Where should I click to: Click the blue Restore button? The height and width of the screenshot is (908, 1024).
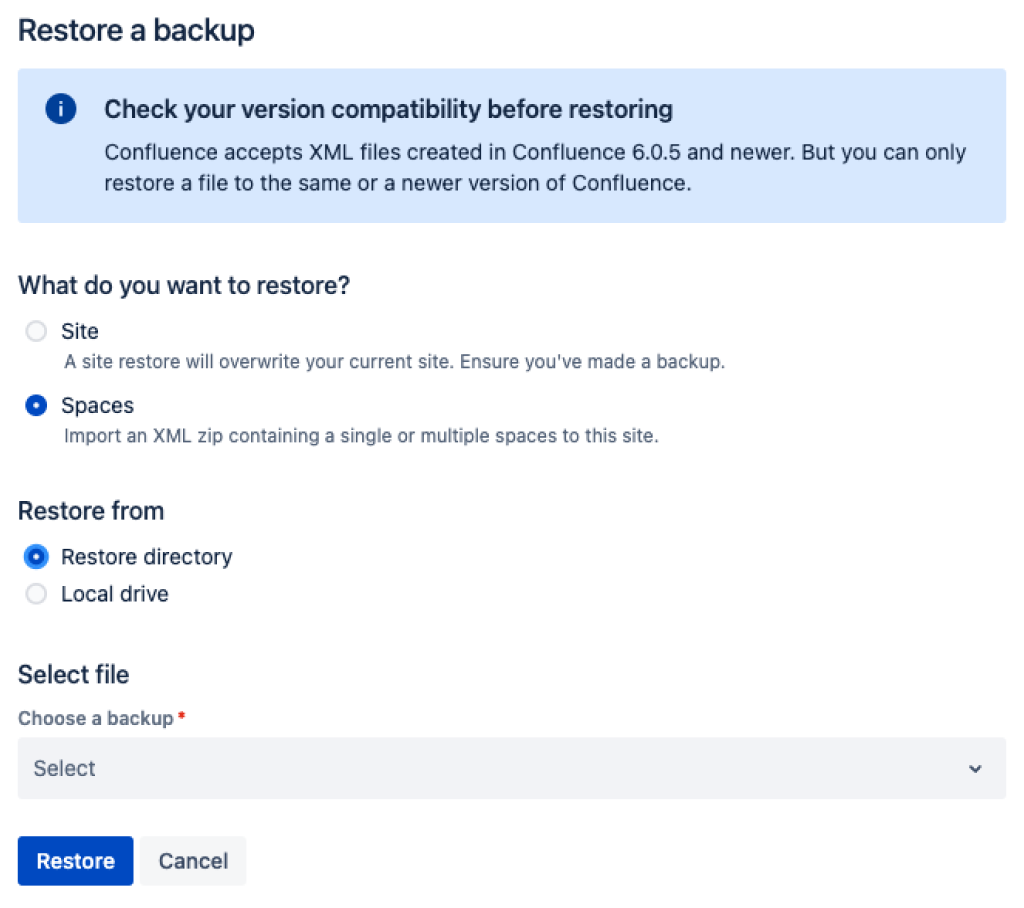point(76,861)
